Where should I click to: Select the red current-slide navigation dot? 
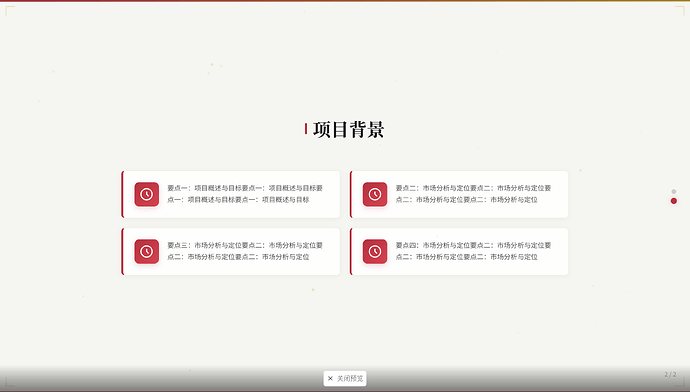pos(674,201)
